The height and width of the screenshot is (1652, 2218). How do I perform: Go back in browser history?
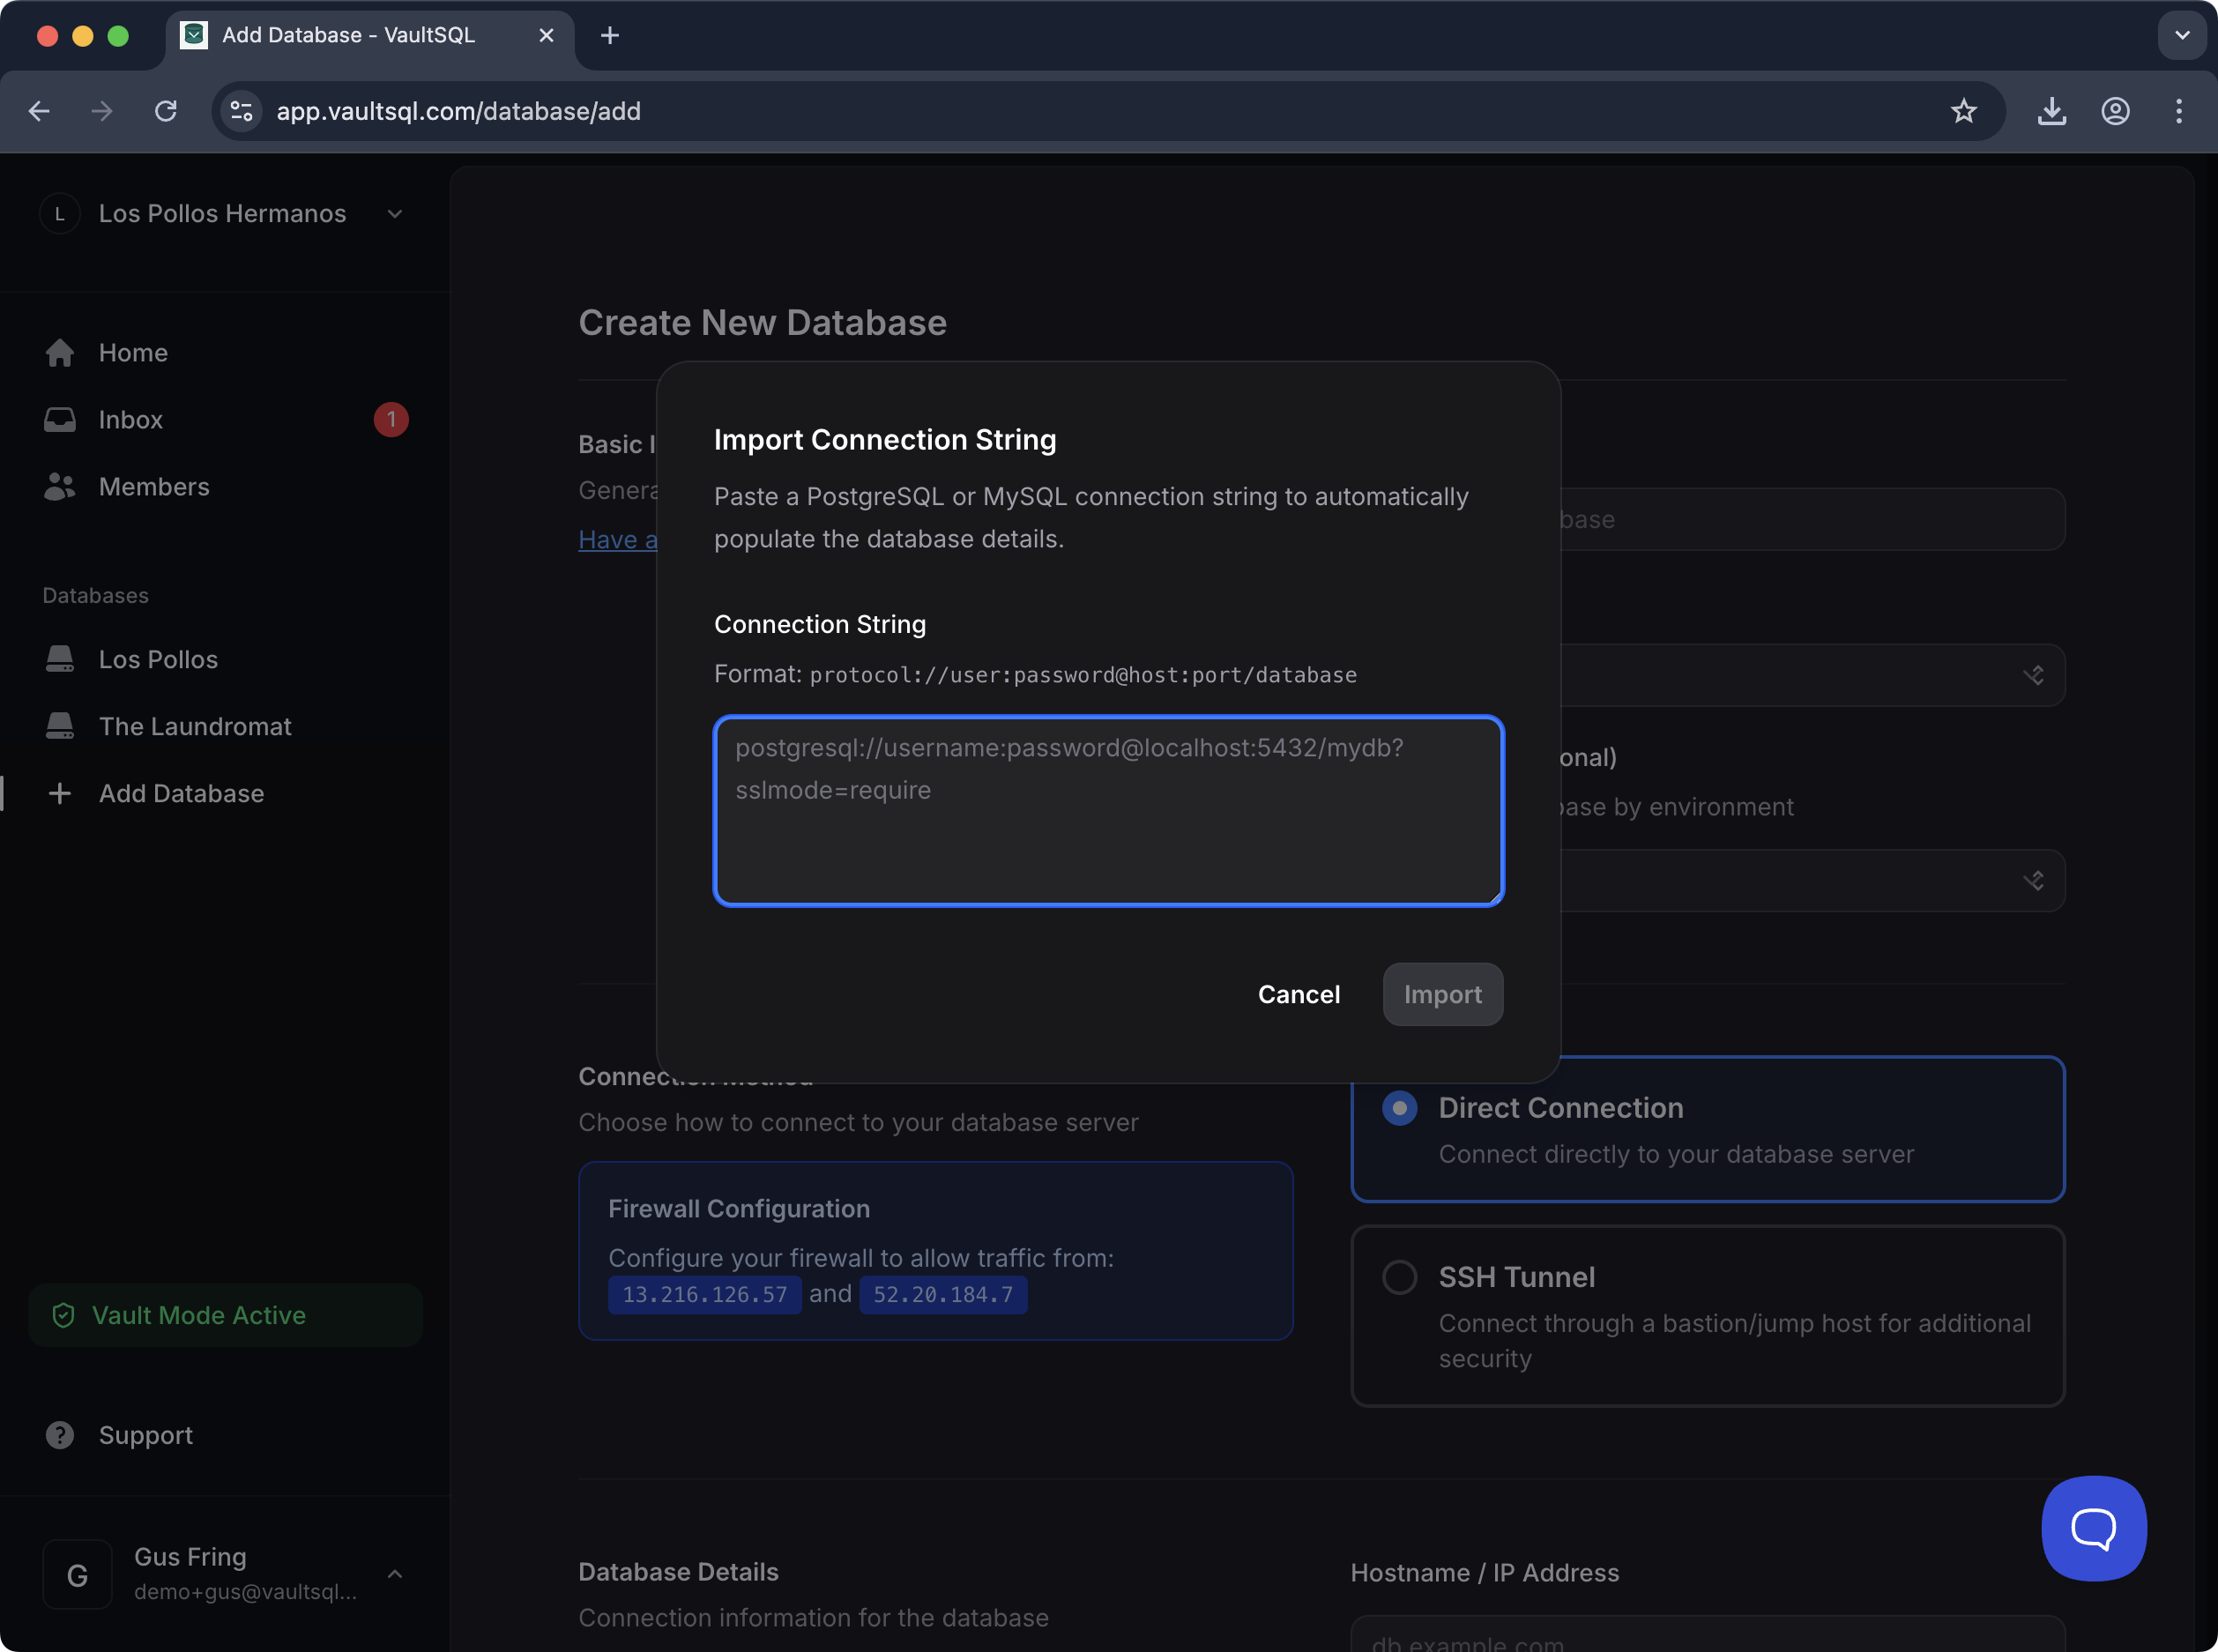[x=39, y=111]
